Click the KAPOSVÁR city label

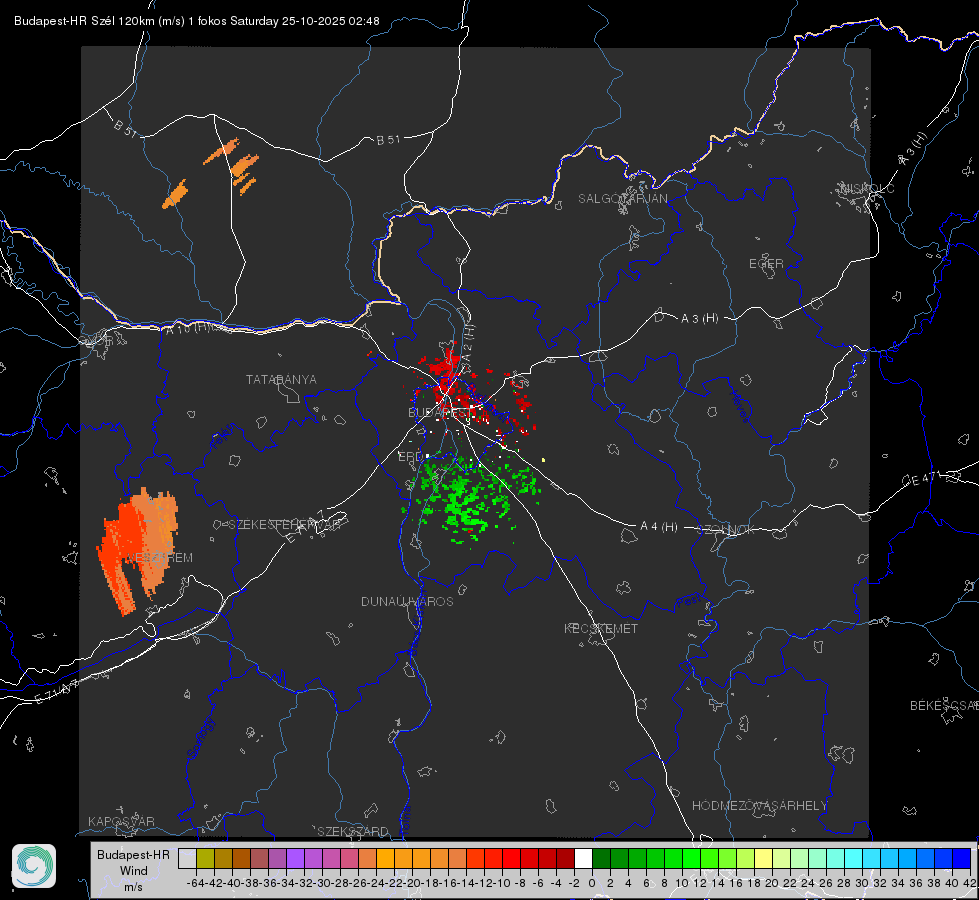pyautogui.click(x=121, y=821)
